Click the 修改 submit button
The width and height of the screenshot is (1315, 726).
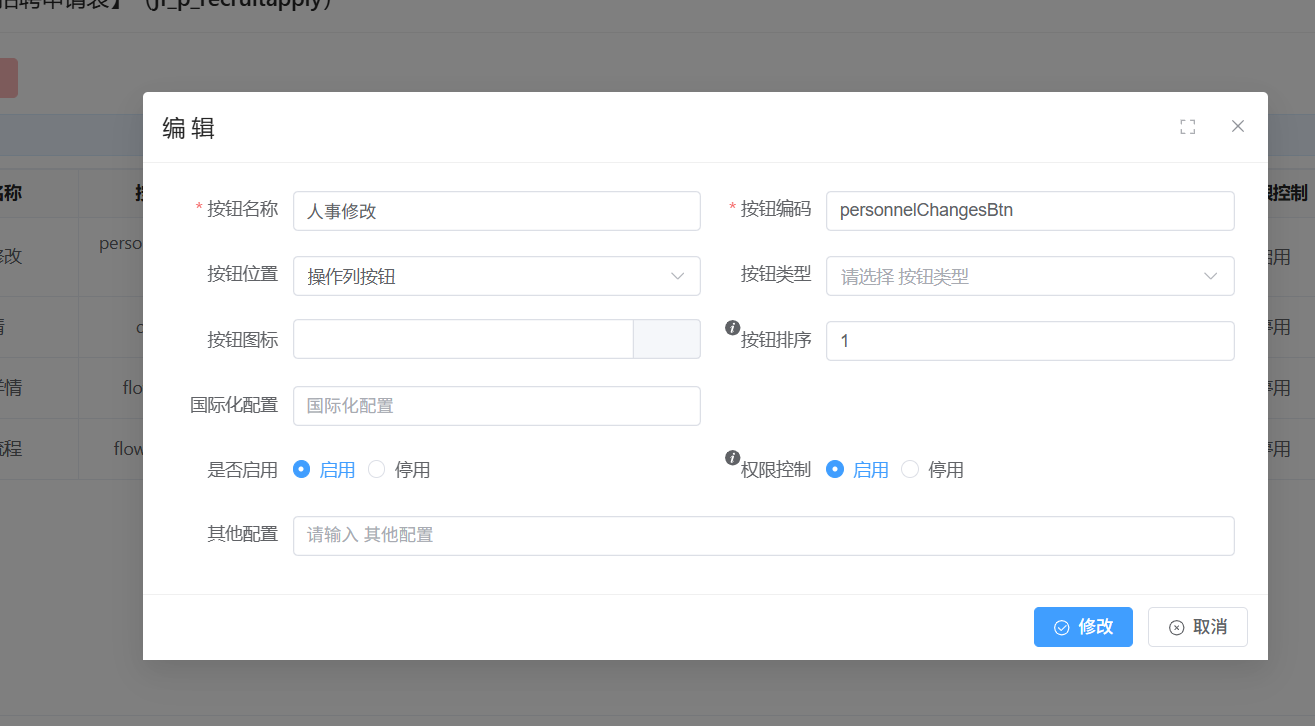tap(1083, 627)
